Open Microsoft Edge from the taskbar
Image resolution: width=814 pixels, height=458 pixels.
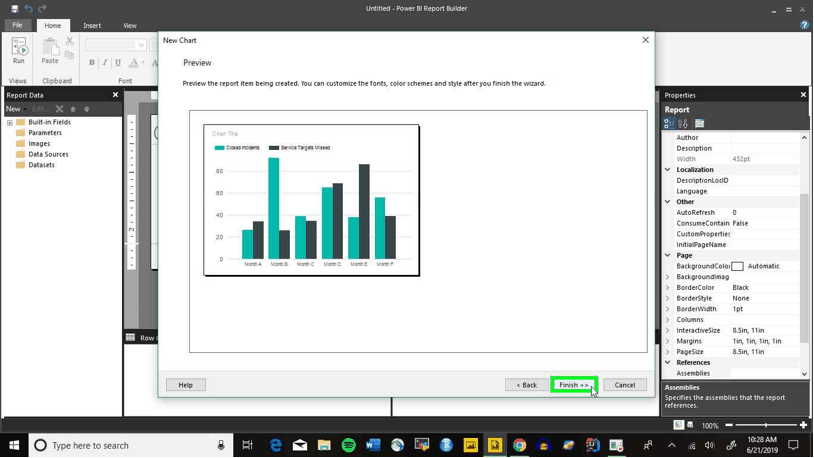pyautogui.click(x=275, y=445)
